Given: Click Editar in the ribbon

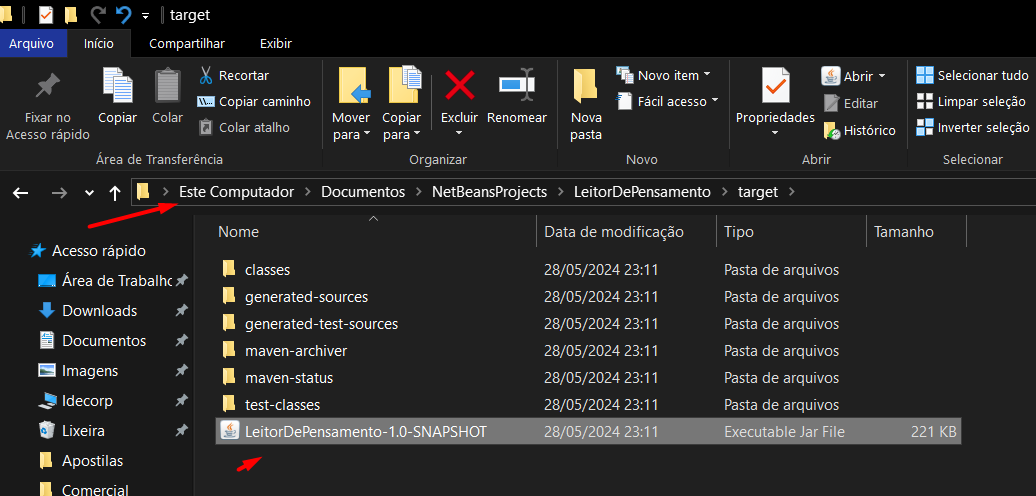Looking at the screenshot, I should pos(851,104).
